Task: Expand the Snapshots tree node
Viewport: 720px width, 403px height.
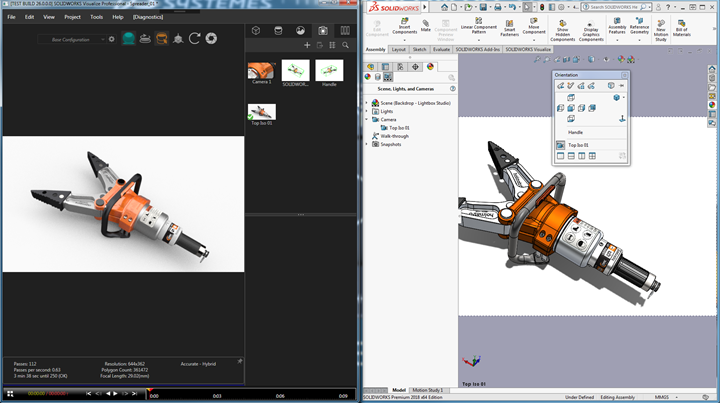Action: 367,144
